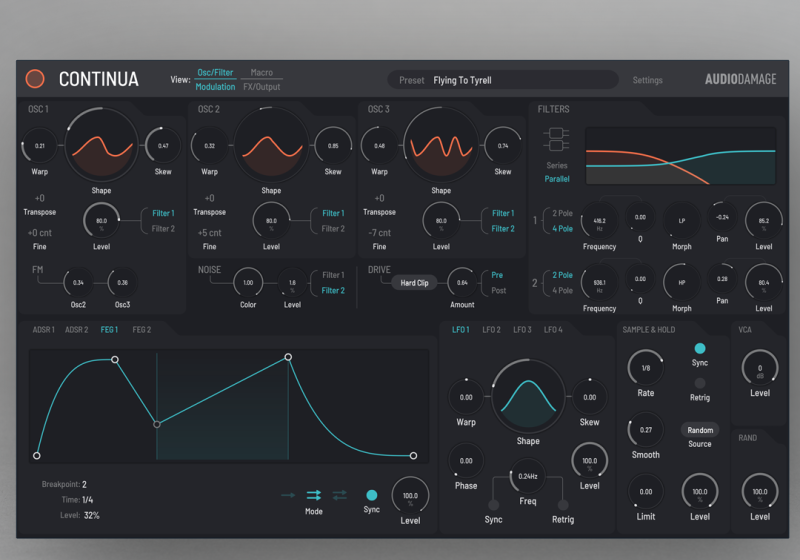Toggle OSC 2 routing to Filter 1
Image resolution: width=800 pixels, height=560 pixels.
(333, 213)
